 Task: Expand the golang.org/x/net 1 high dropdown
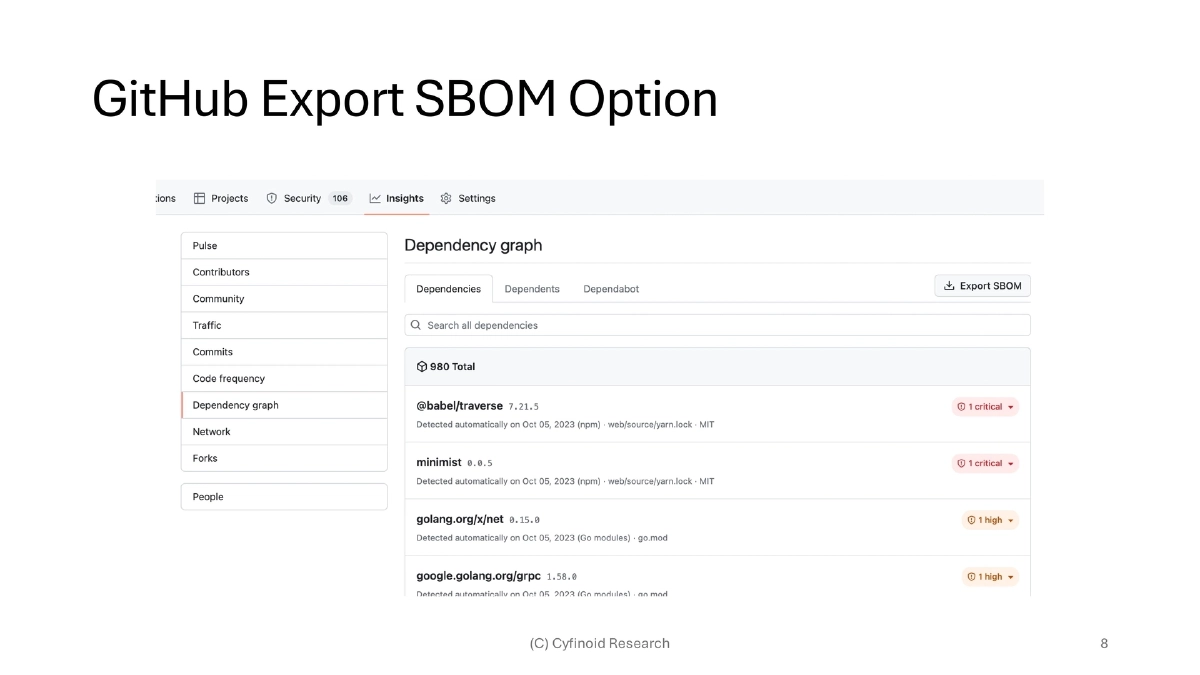(x=990, y=520)
